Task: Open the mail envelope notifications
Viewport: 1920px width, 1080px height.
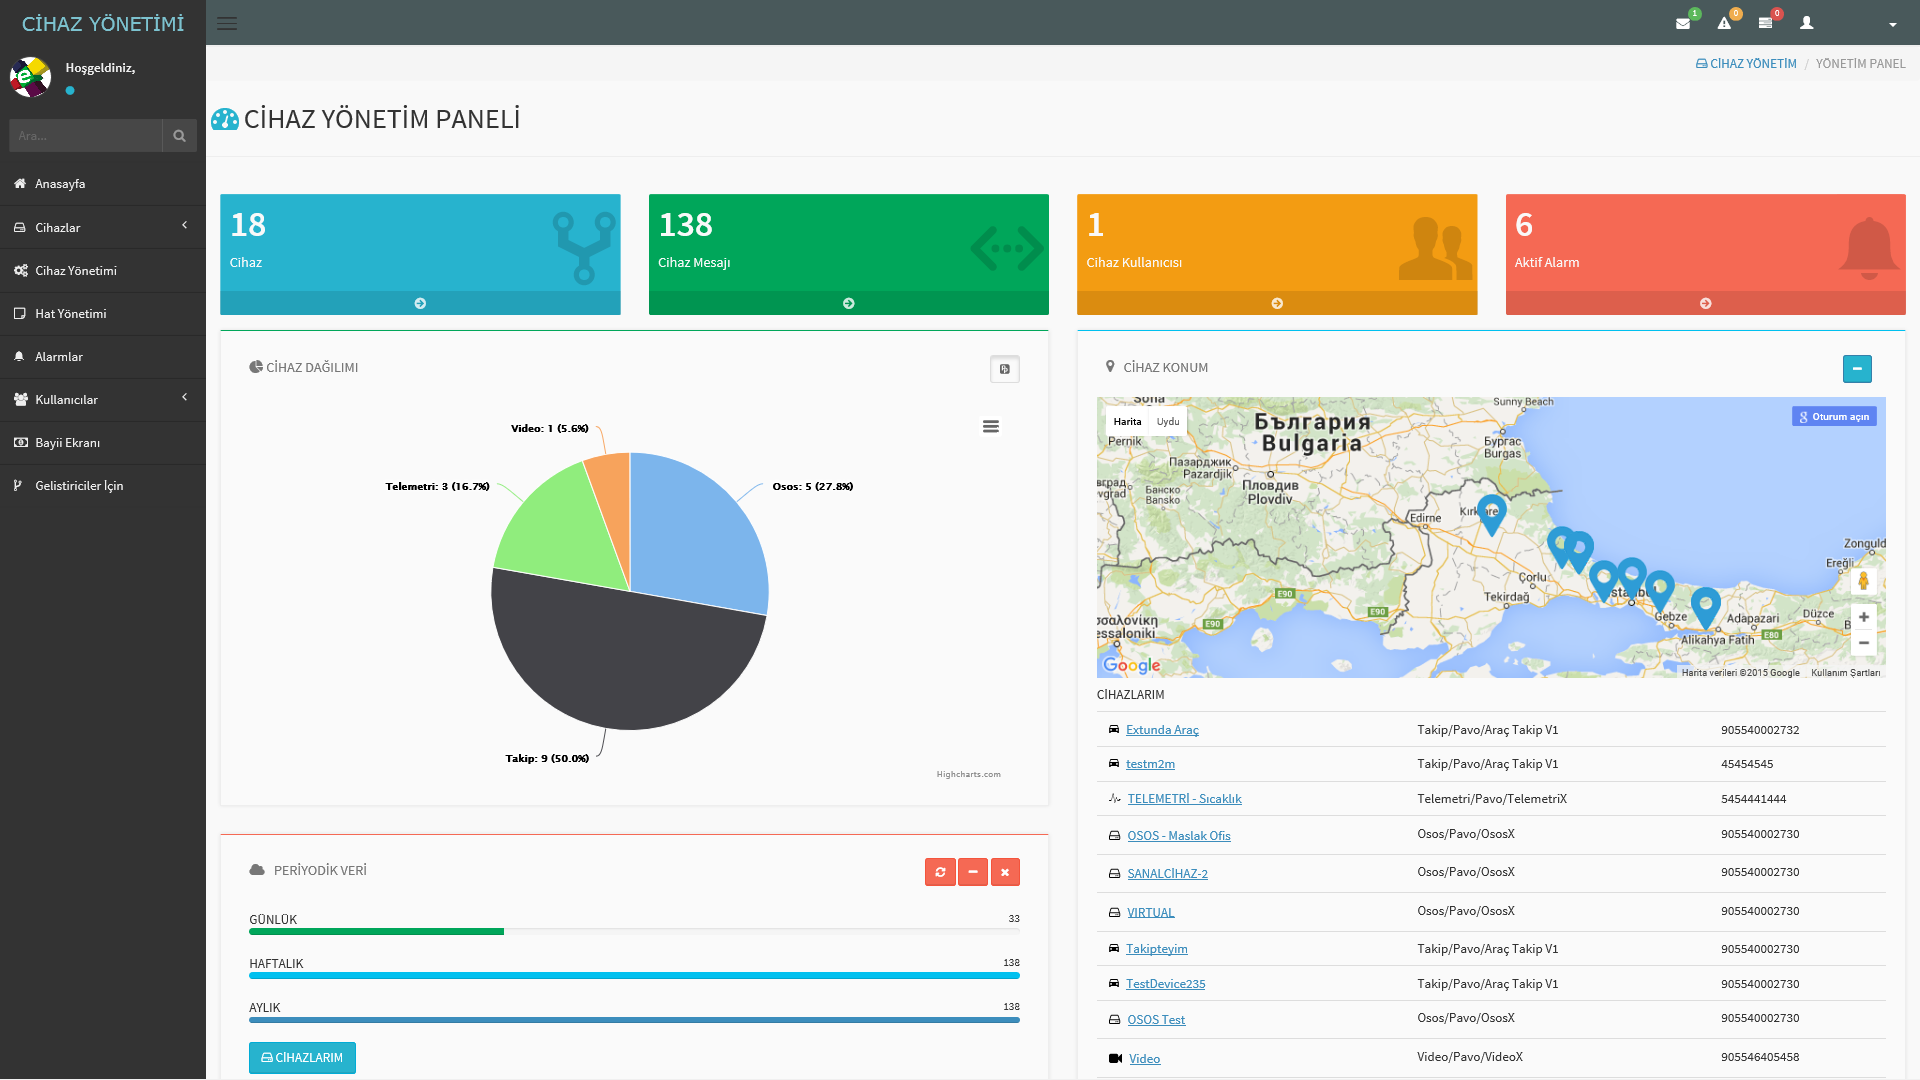Action: coord(1683,23)
